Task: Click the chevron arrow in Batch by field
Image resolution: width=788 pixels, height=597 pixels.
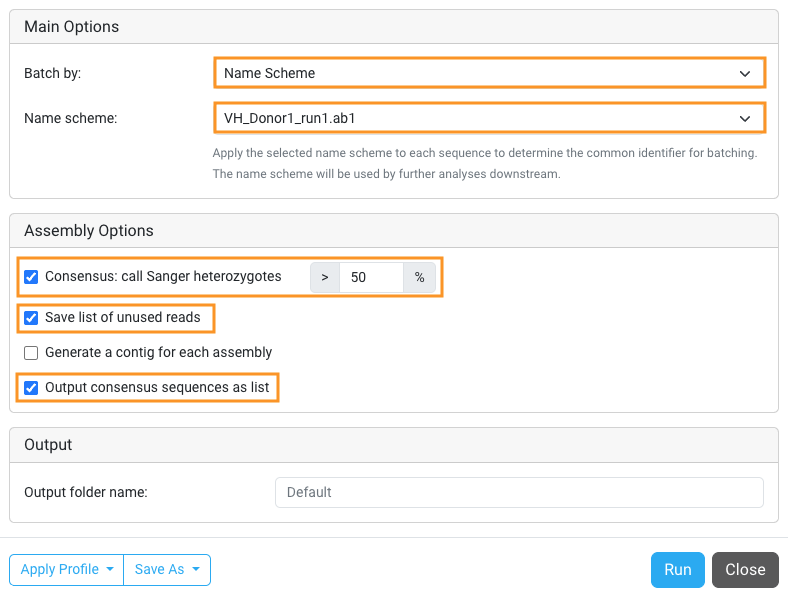Action: 744,73
